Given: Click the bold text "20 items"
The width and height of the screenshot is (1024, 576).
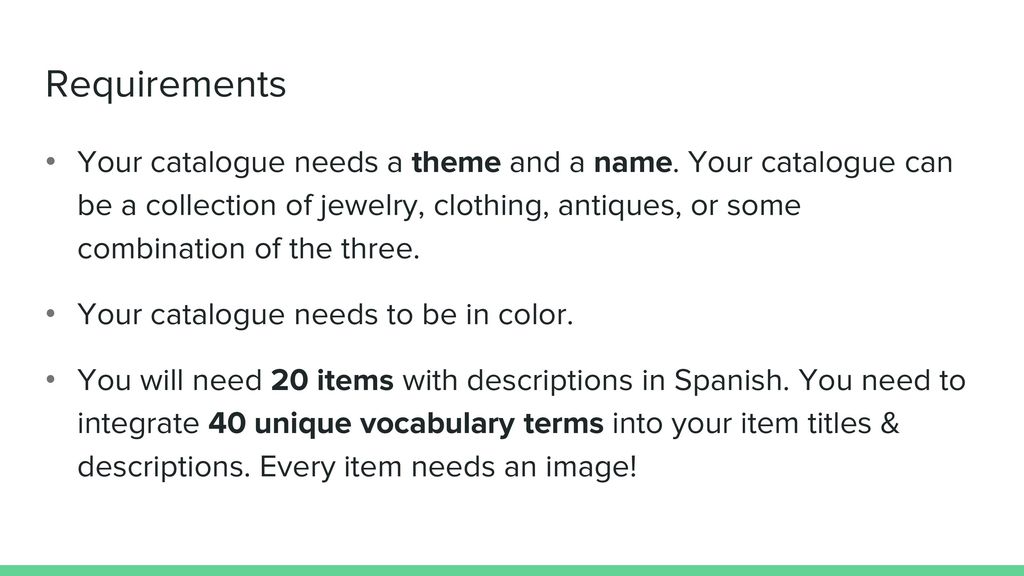Looking at the screenshot, I should [x=332, y=380].
